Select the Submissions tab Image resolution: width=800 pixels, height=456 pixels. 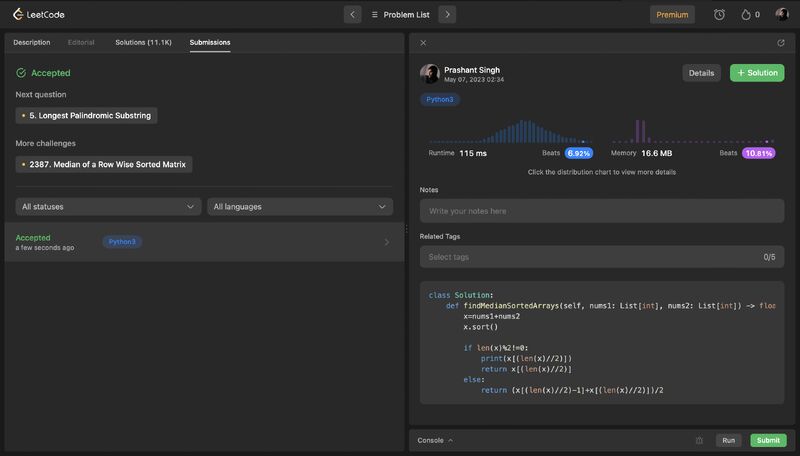tap(210, 42)
